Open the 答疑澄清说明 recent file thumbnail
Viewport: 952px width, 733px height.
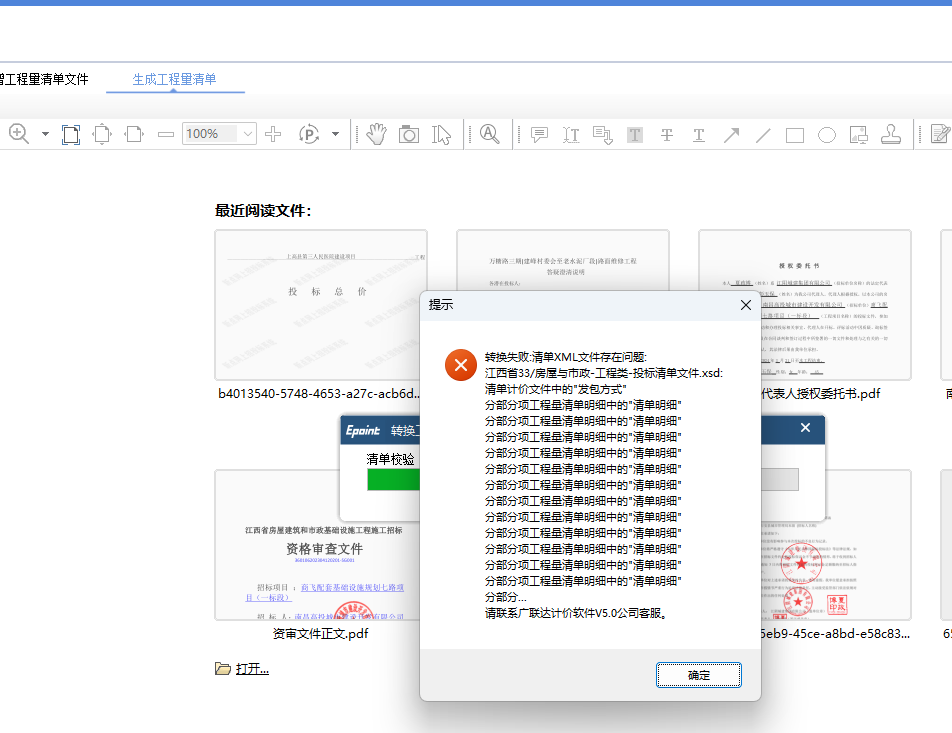(x=562, y=261)
